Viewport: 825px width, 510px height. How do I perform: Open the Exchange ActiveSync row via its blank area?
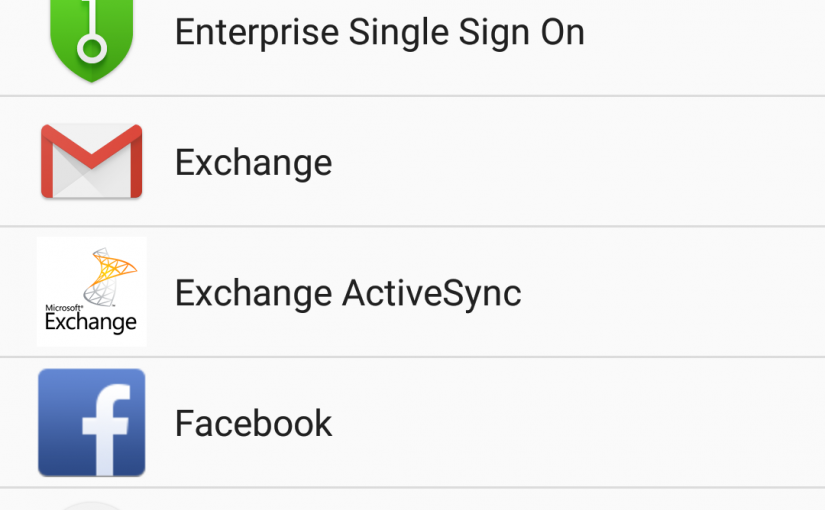click(673, 292)
